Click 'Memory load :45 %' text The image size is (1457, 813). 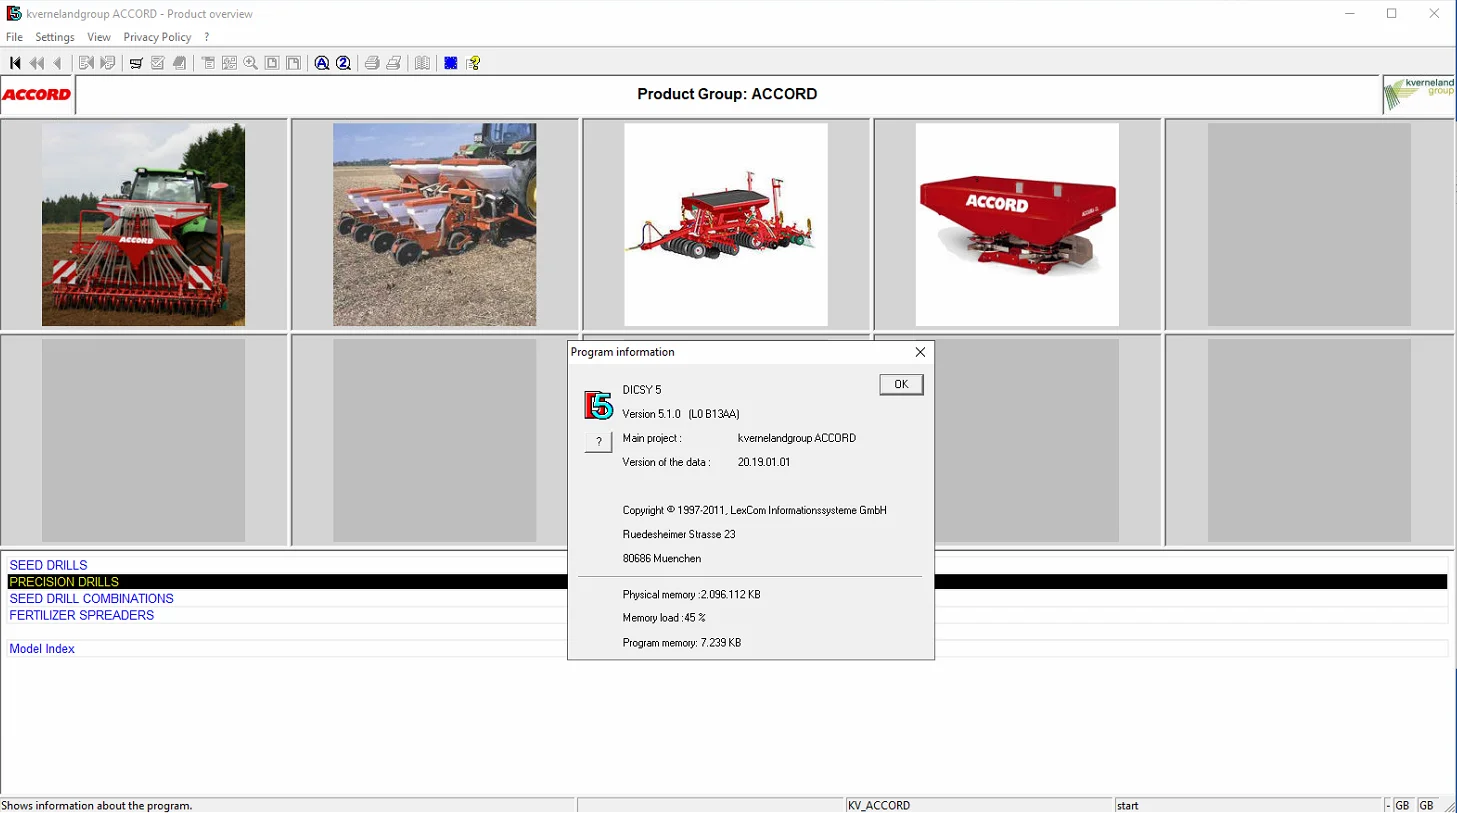pos(664,618)
